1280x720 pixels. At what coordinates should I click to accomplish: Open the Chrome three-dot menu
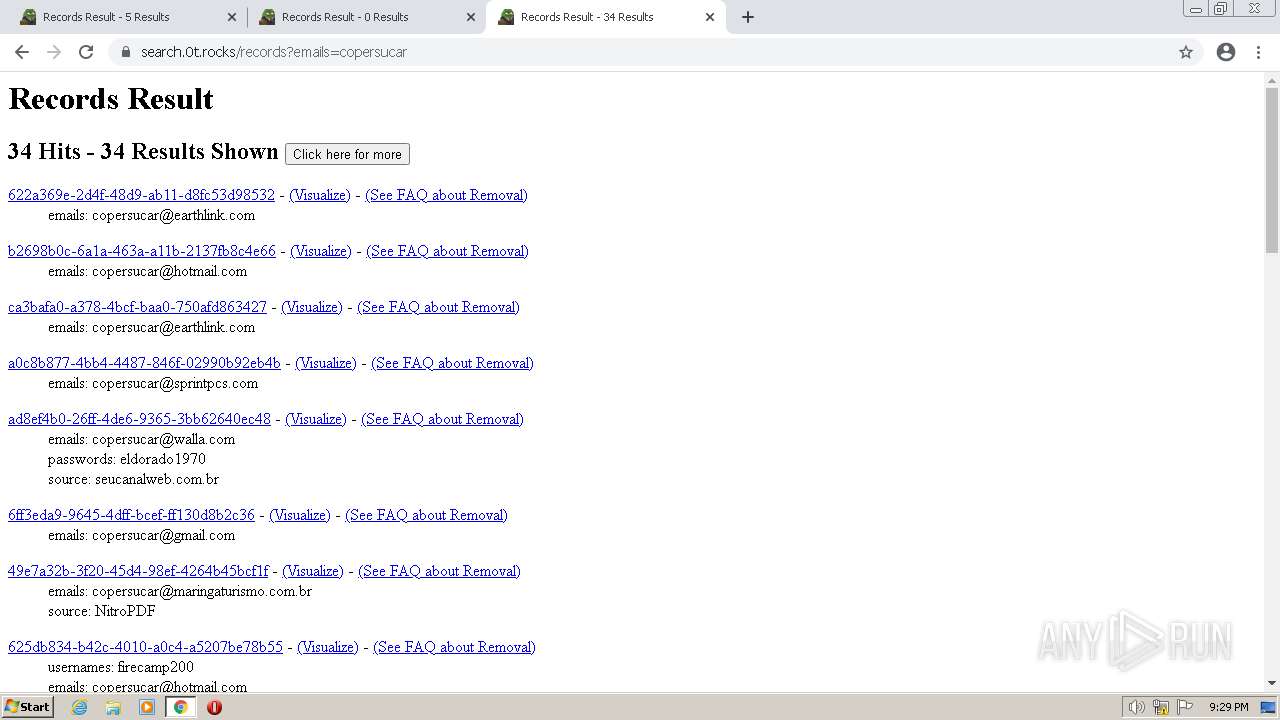[1259, 52]
